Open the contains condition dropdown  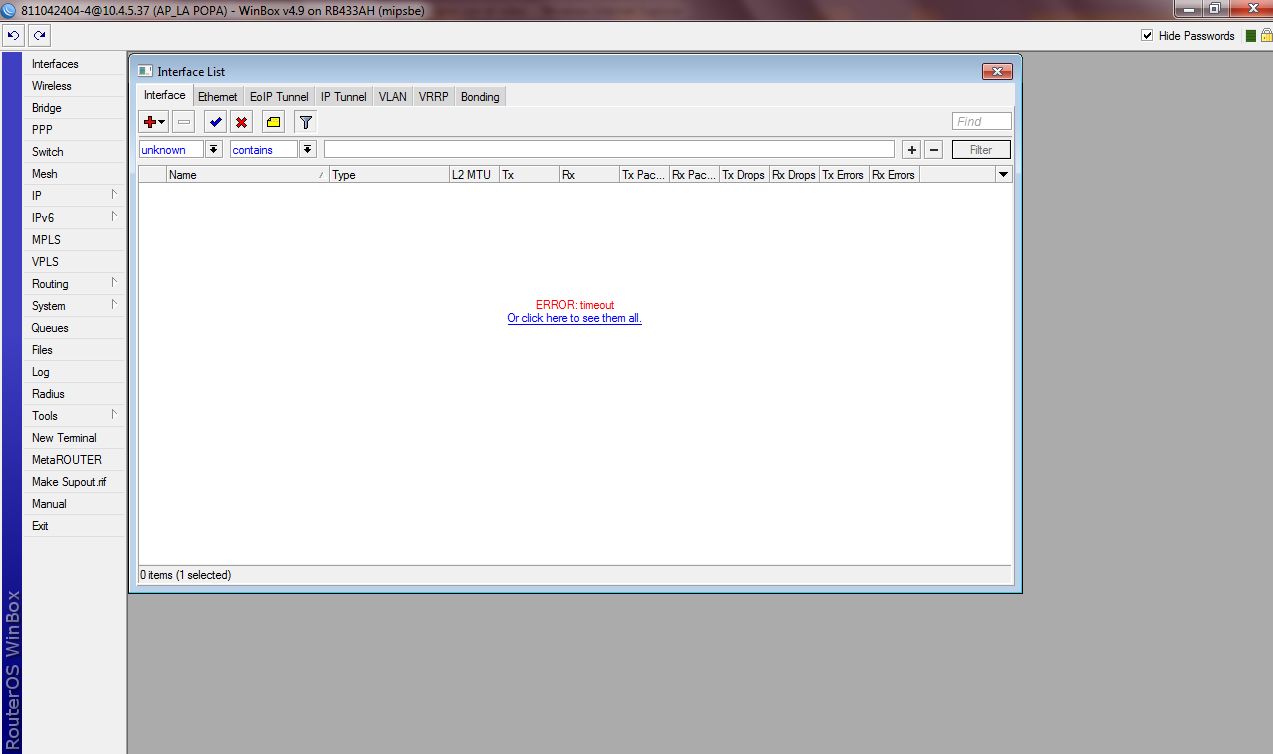(x=307, y=148)
